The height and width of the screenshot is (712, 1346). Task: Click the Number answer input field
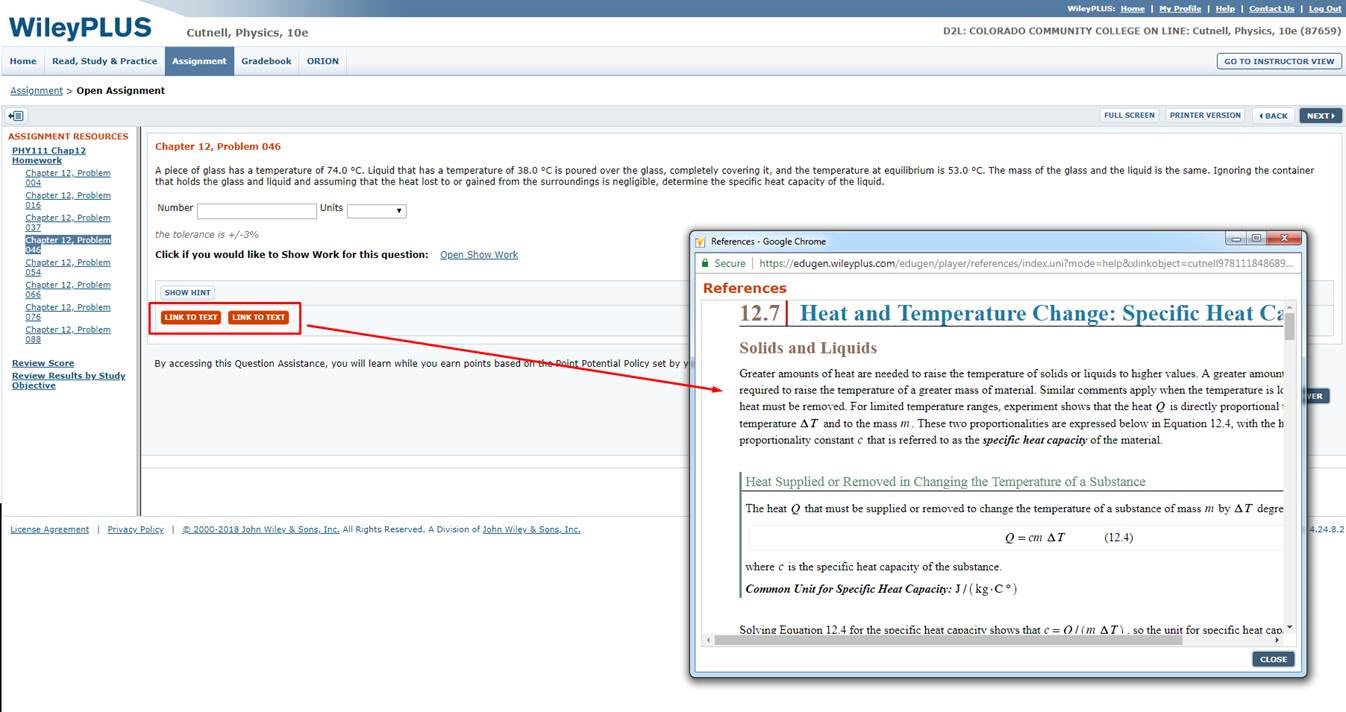pyautogui.click(x=257, y=211)
